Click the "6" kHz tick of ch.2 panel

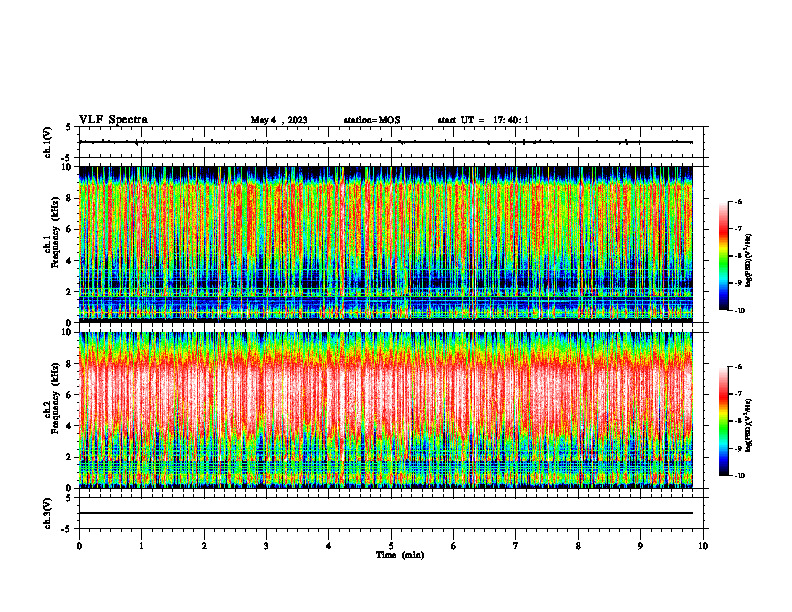coord(69,394)
